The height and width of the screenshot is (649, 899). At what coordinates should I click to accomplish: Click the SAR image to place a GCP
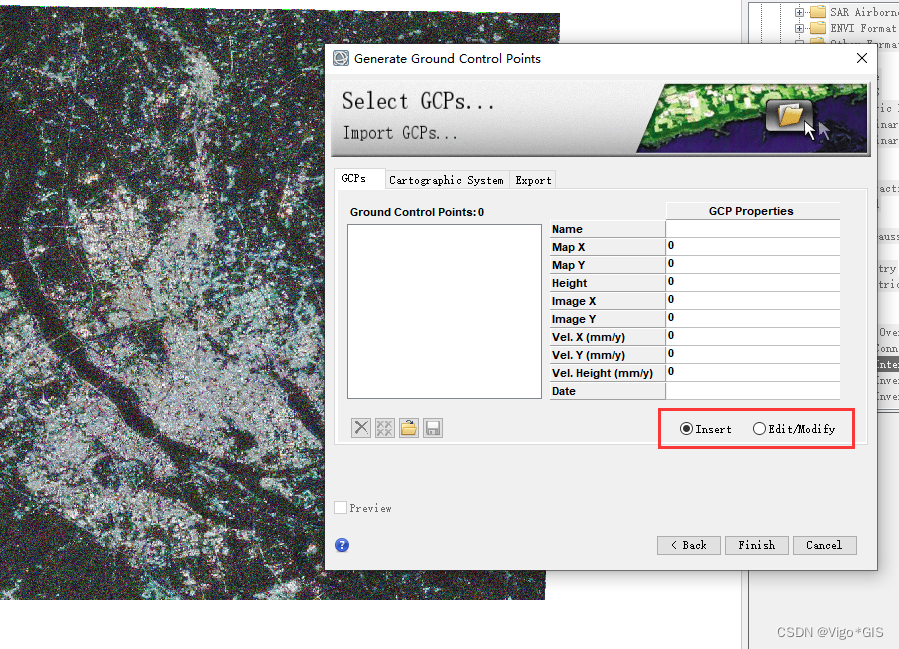click(162, 304)
